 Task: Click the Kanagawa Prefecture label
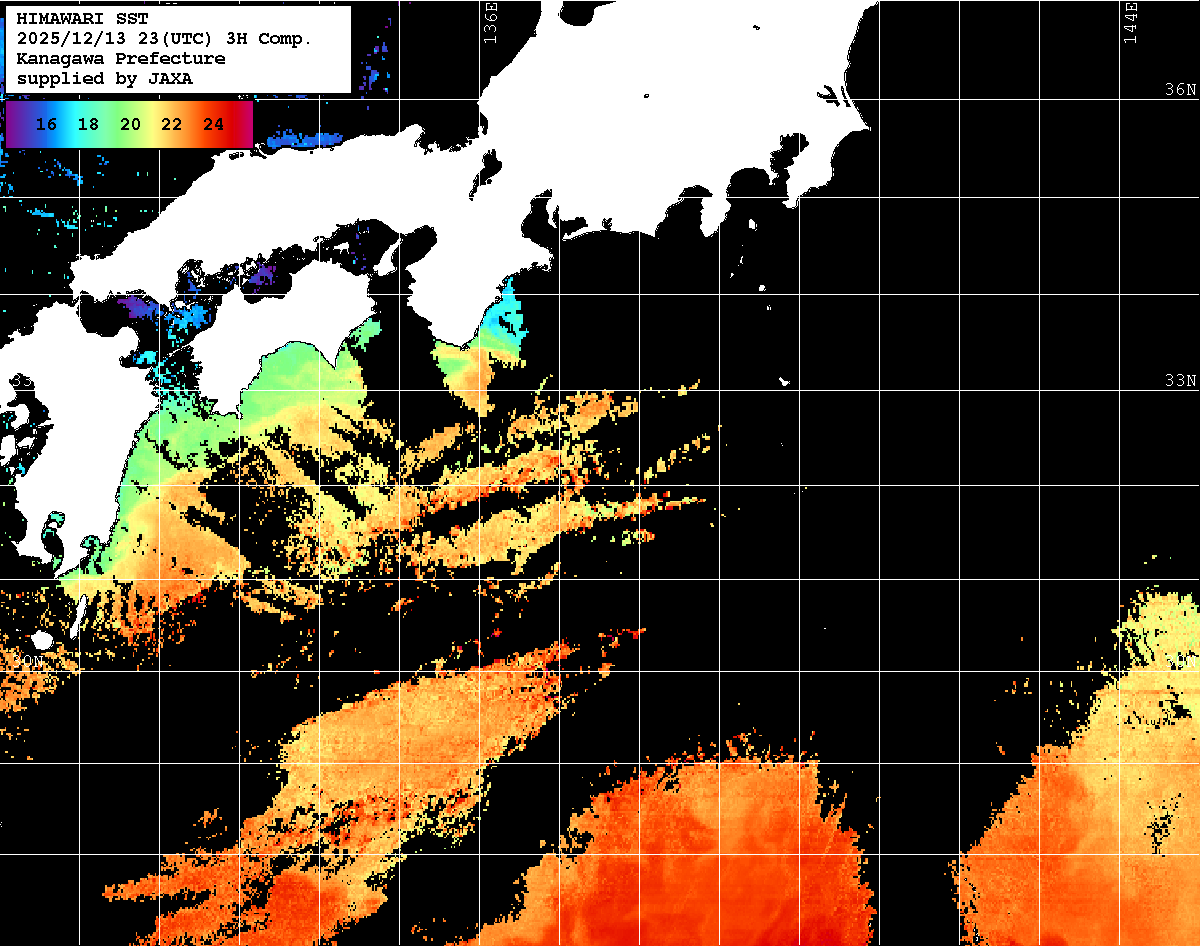[x=120, y=58]
